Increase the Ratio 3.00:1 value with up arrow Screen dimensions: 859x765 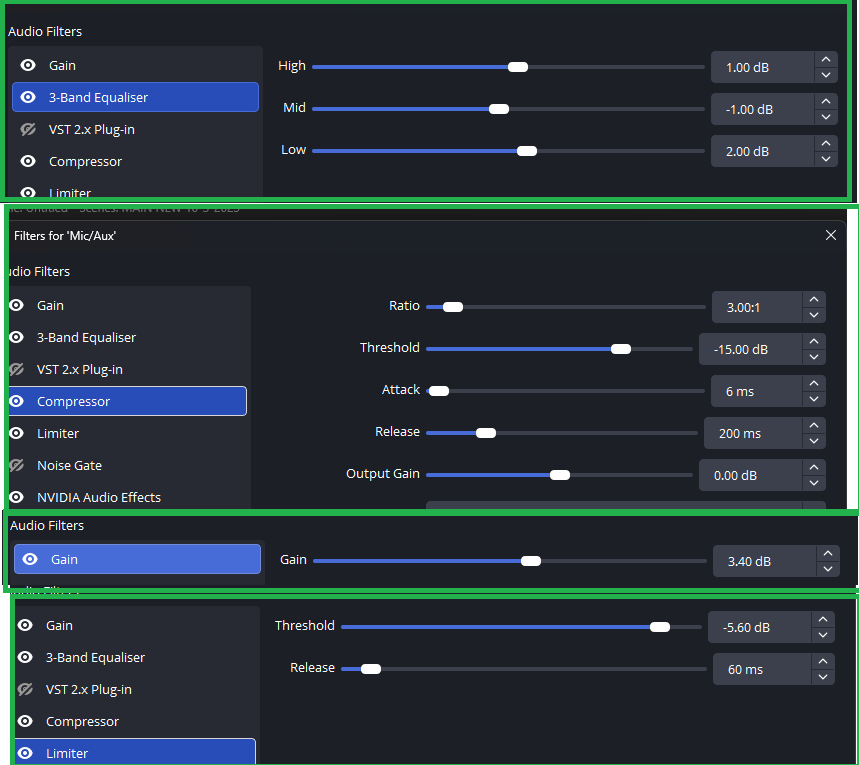point(814,299)
